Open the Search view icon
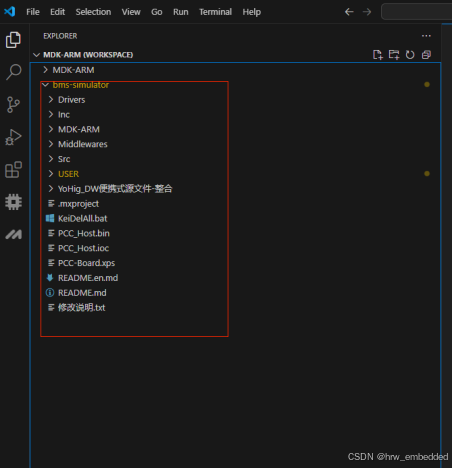This screenshot has width=452, height=469. 13,72
